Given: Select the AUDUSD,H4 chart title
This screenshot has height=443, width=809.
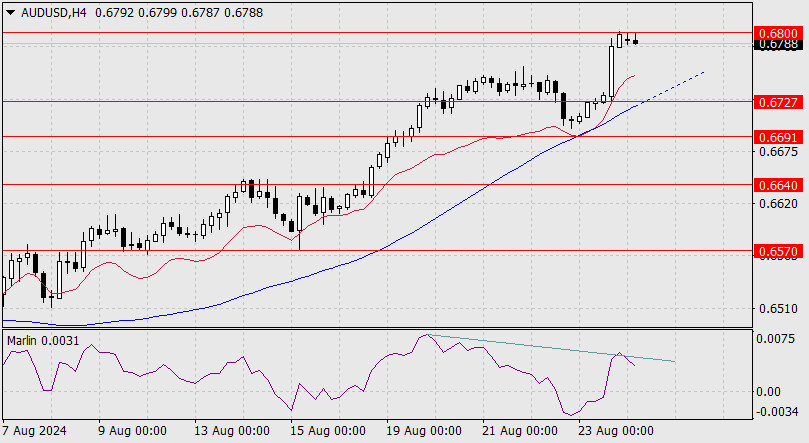Looking at the screenshot, I should tap(54, 13).
